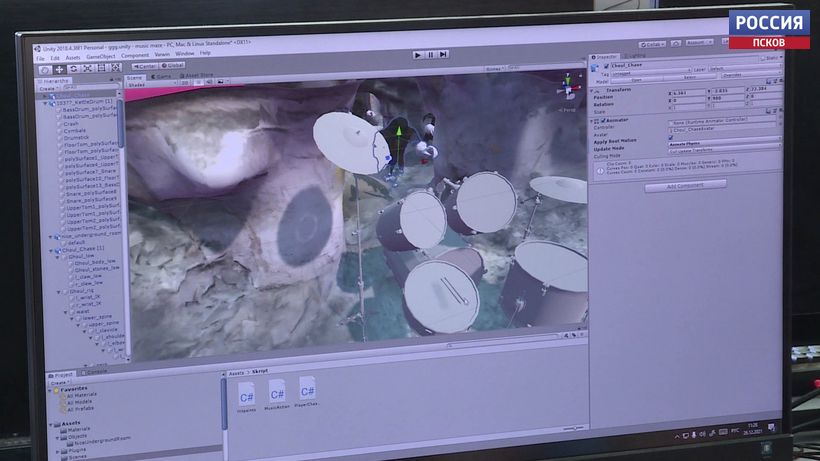Collapse the Animator component foldout
This screenshot has width=820, height=461.
click(x=592, y=121)
